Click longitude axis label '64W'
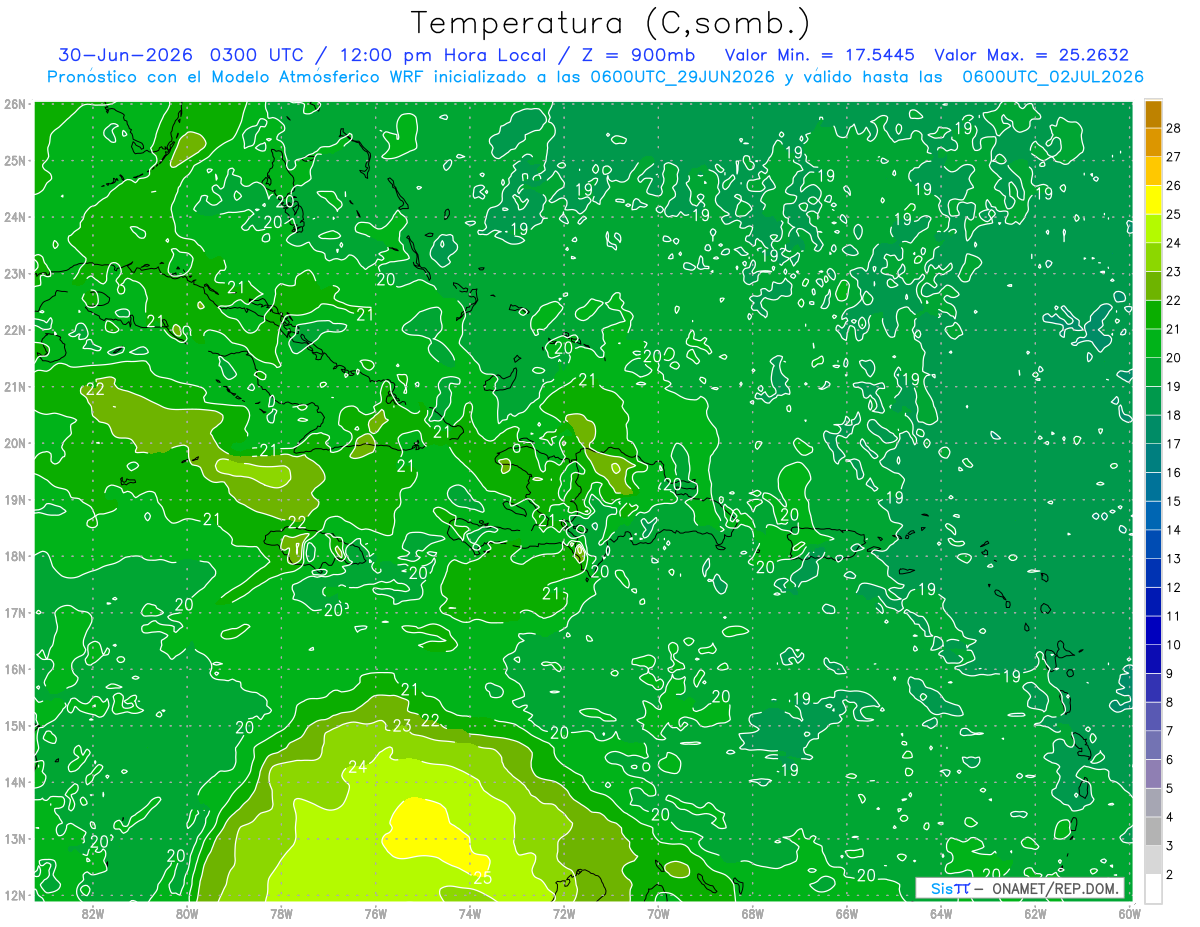The image size is (1200, 927). tap(940, 912)
